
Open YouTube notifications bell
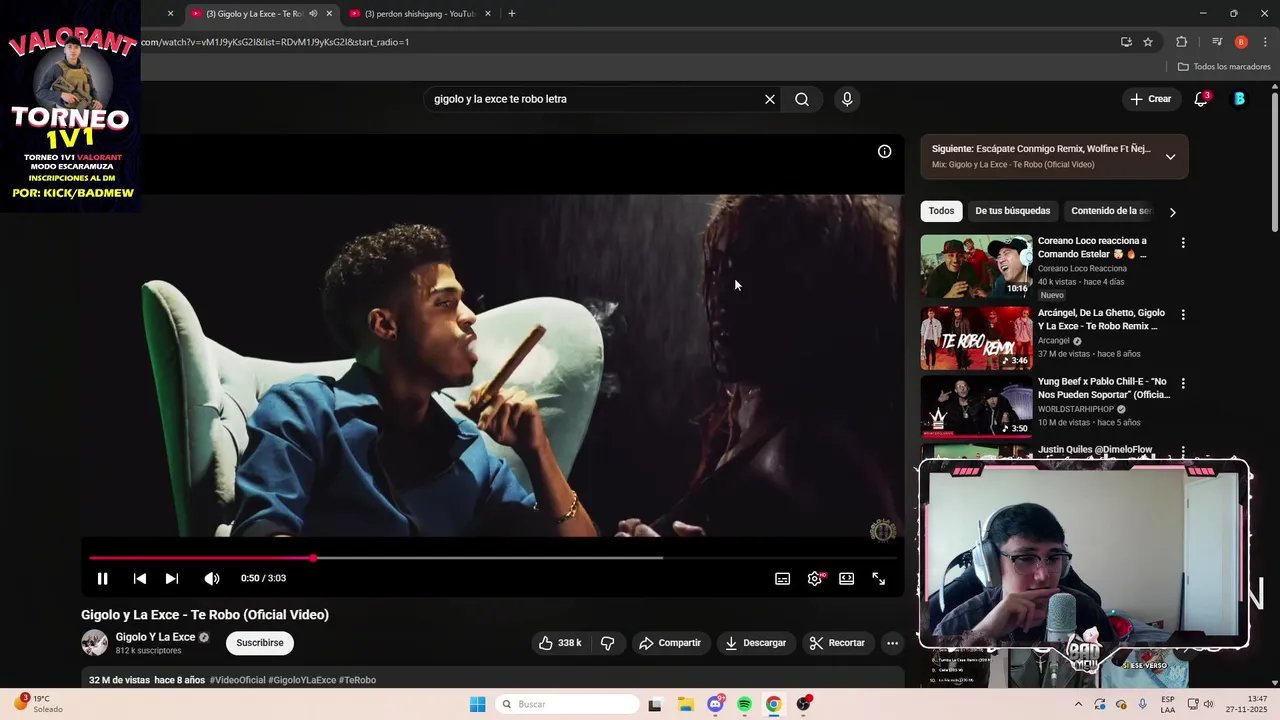click(1202, 99)
